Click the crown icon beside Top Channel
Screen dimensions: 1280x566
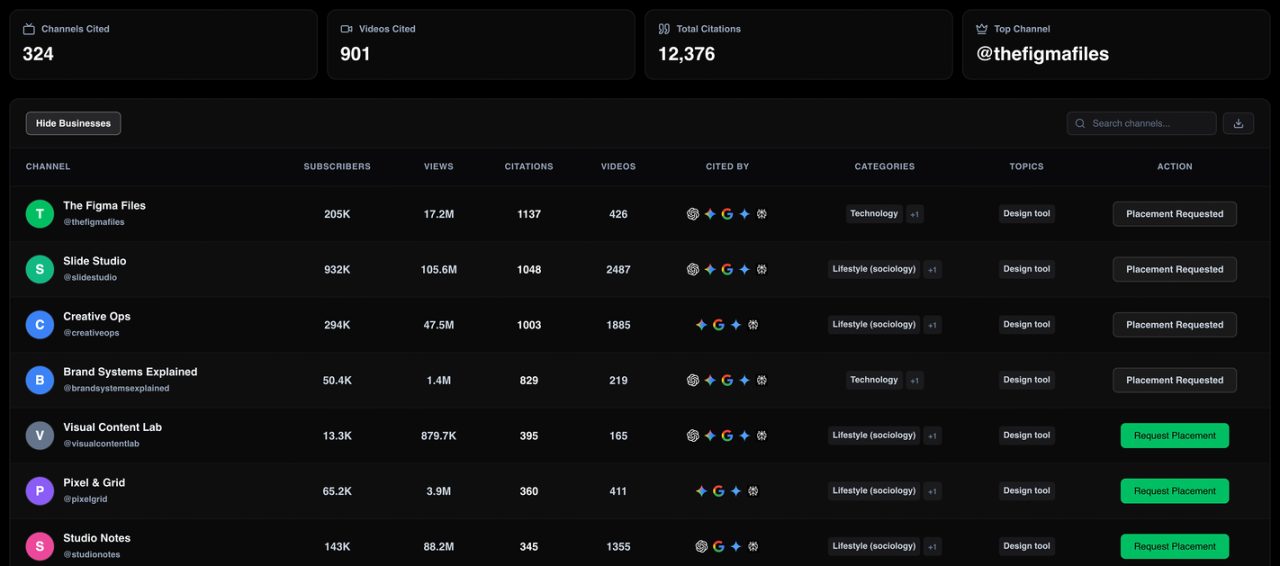pyautogui.click(x=981, y=29)
